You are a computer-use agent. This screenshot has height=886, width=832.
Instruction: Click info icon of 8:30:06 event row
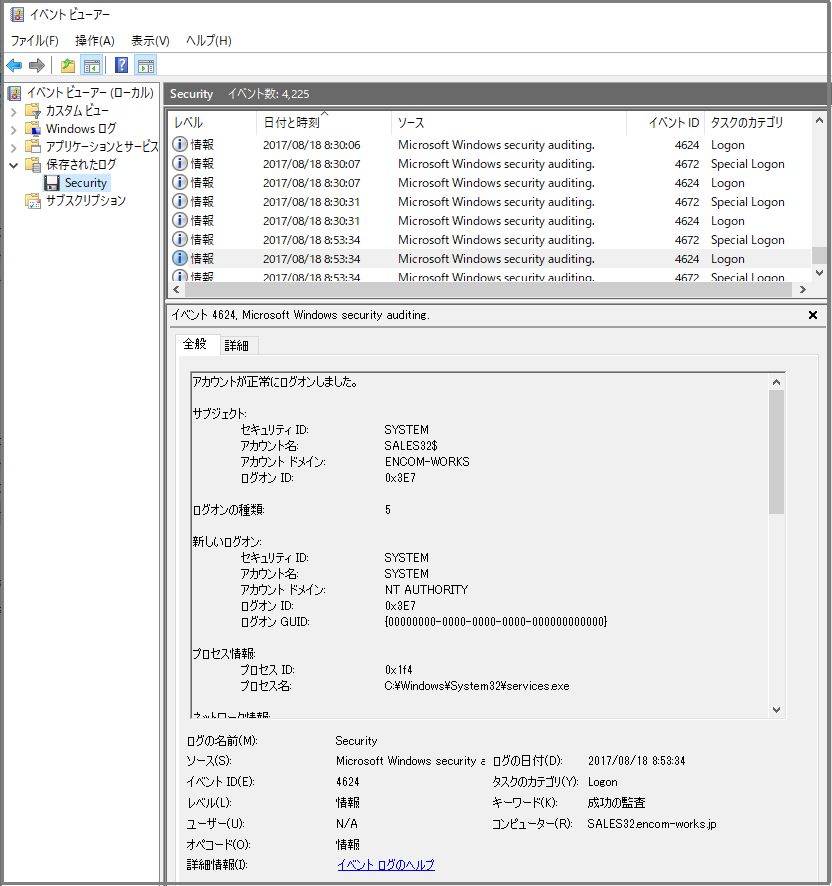click(x=180, y=145)
